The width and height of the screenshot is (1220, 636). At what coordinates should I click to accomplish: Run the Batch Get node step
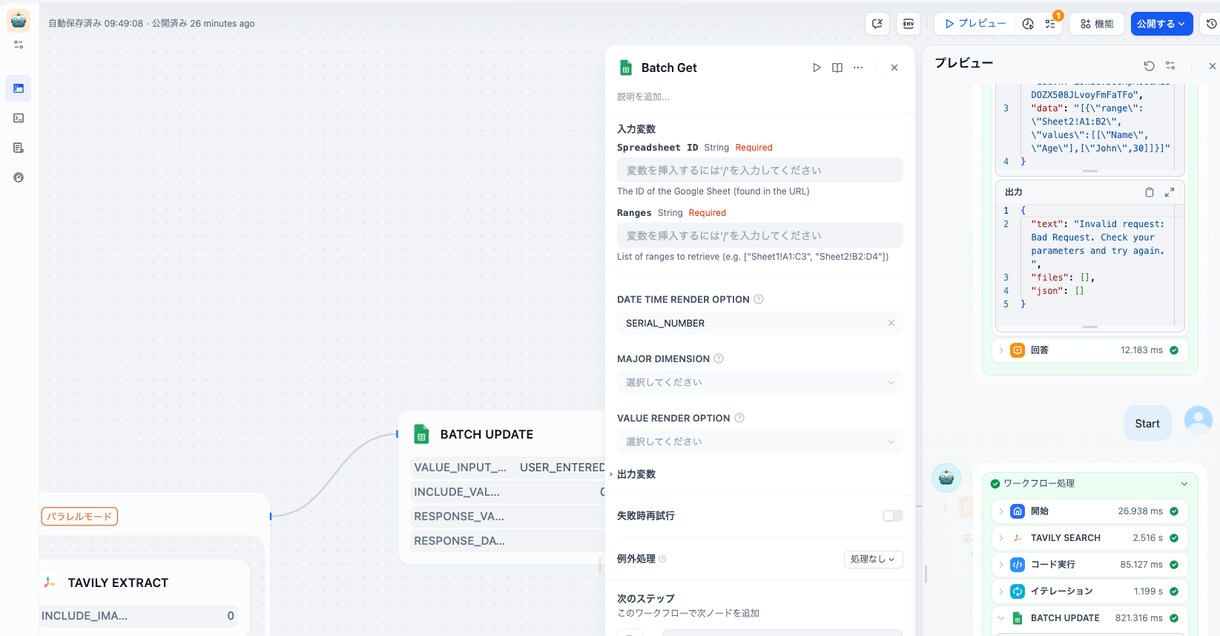(816, 68)
